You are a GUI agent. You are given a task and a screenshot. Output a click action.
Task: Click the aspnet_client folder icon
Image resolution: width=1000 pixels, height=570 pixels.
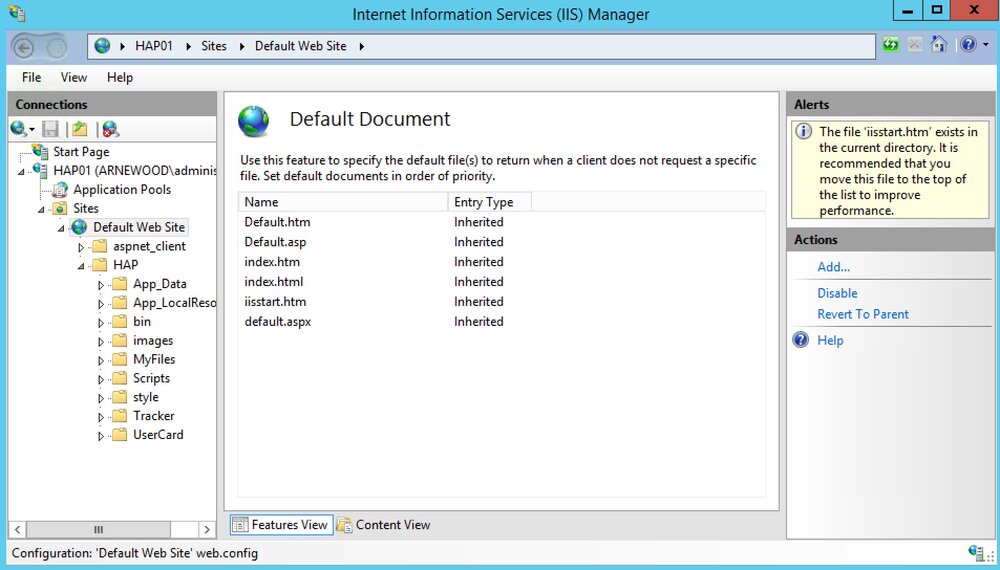click(99, 246)
